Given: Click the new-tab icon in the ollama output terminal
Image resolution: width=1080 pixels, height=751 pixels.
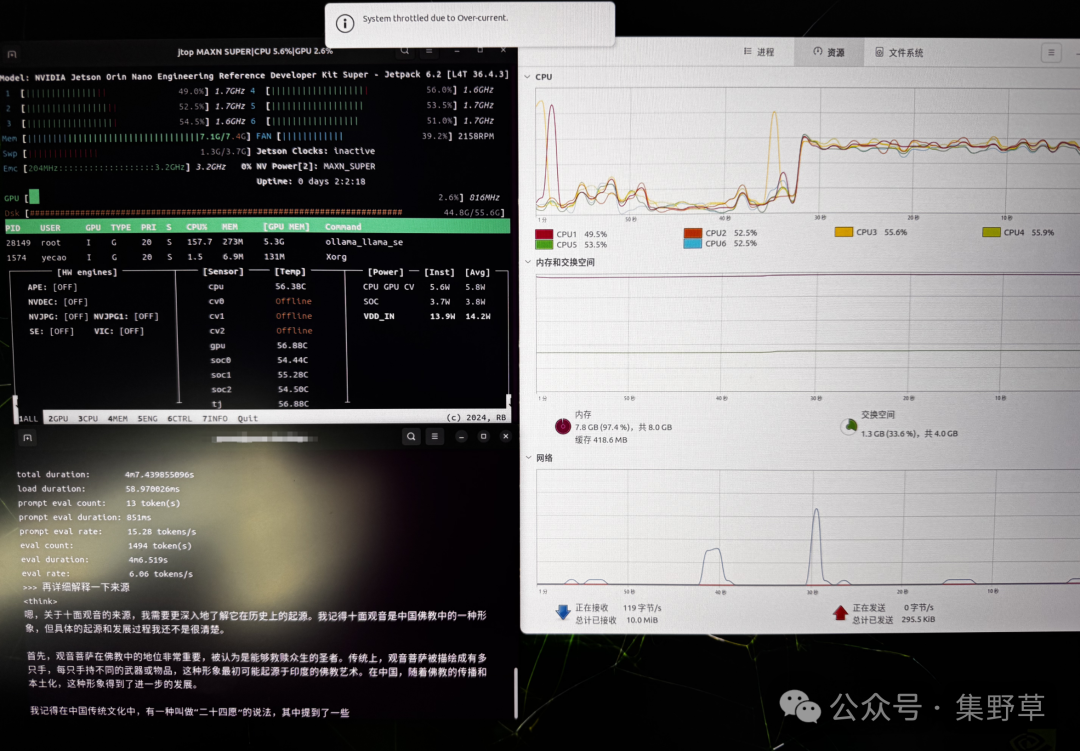Looking at the screenshot, I should click(28, 438).
